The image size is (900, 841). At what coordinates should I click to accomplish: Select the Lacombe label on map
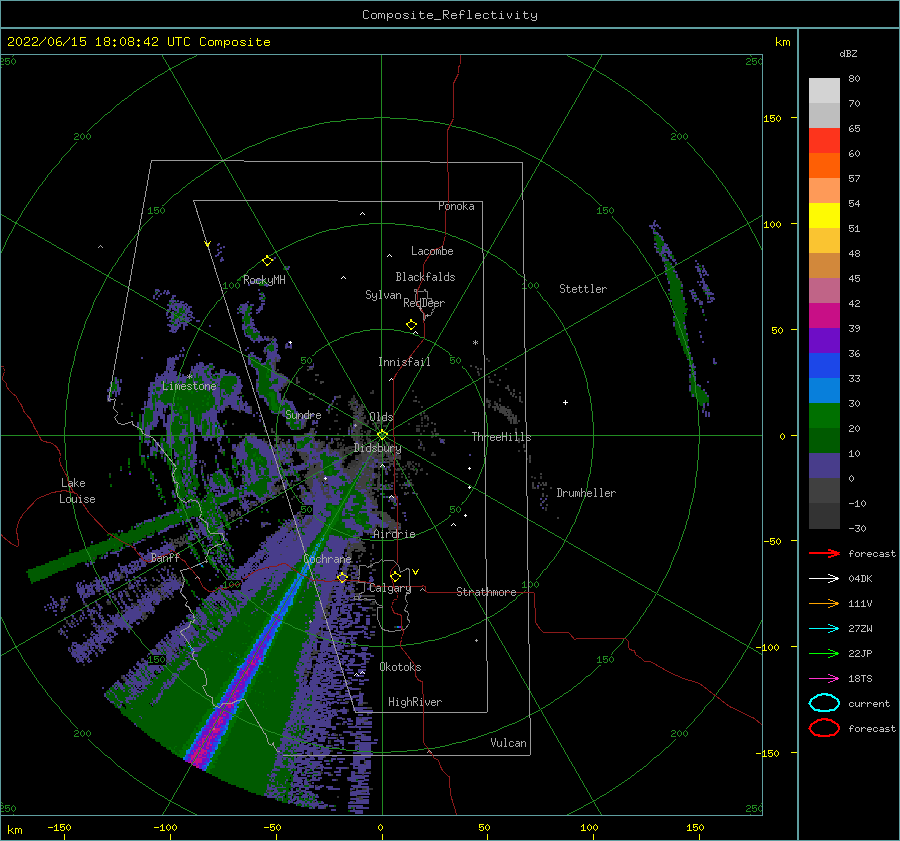(432, 251)
